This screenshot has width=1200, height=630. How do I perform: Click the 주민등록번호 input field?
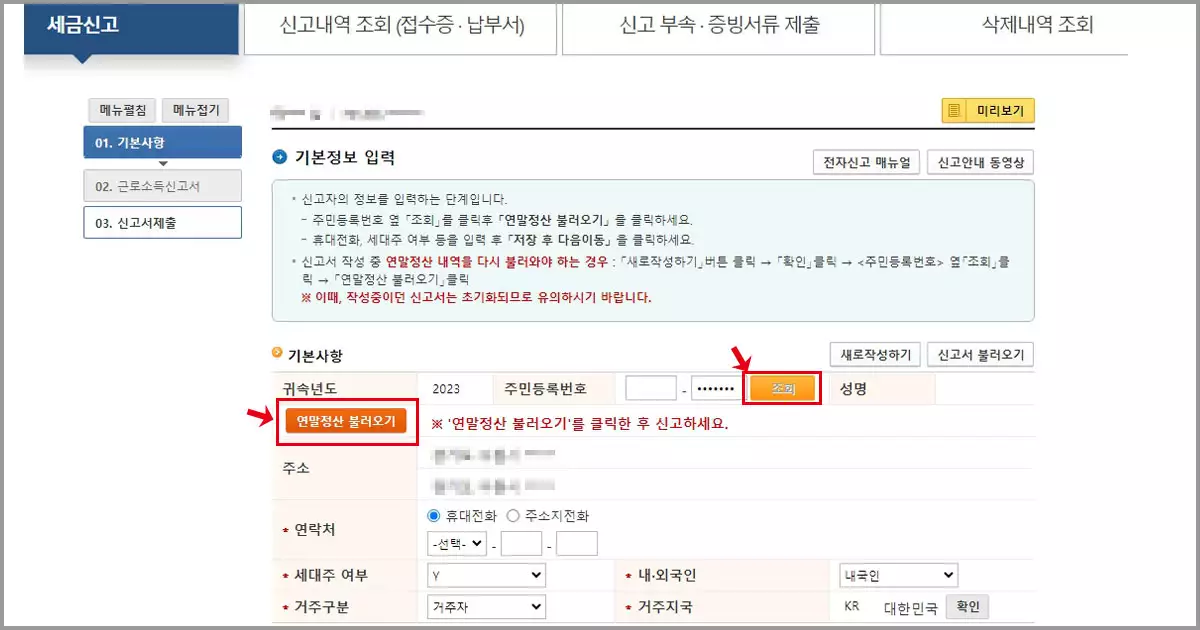click(651, 387)
